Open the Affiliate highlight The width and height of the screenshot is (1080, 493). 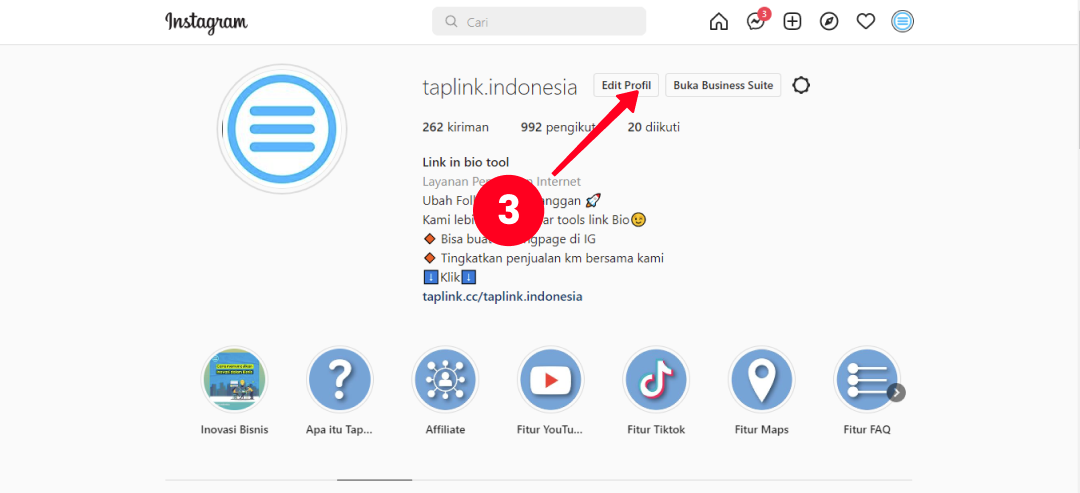[x=445, y=379]
